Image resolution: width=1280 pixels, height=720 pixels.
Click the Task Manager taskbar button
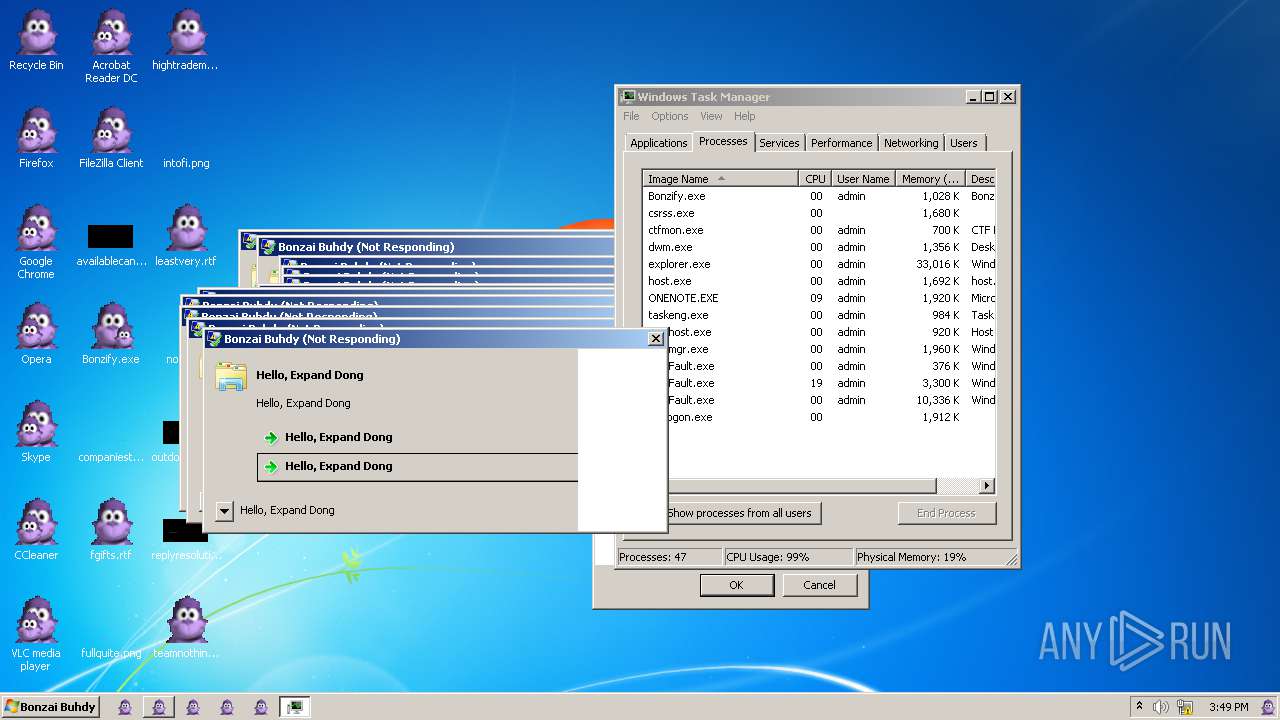click(x=294, y=707)
